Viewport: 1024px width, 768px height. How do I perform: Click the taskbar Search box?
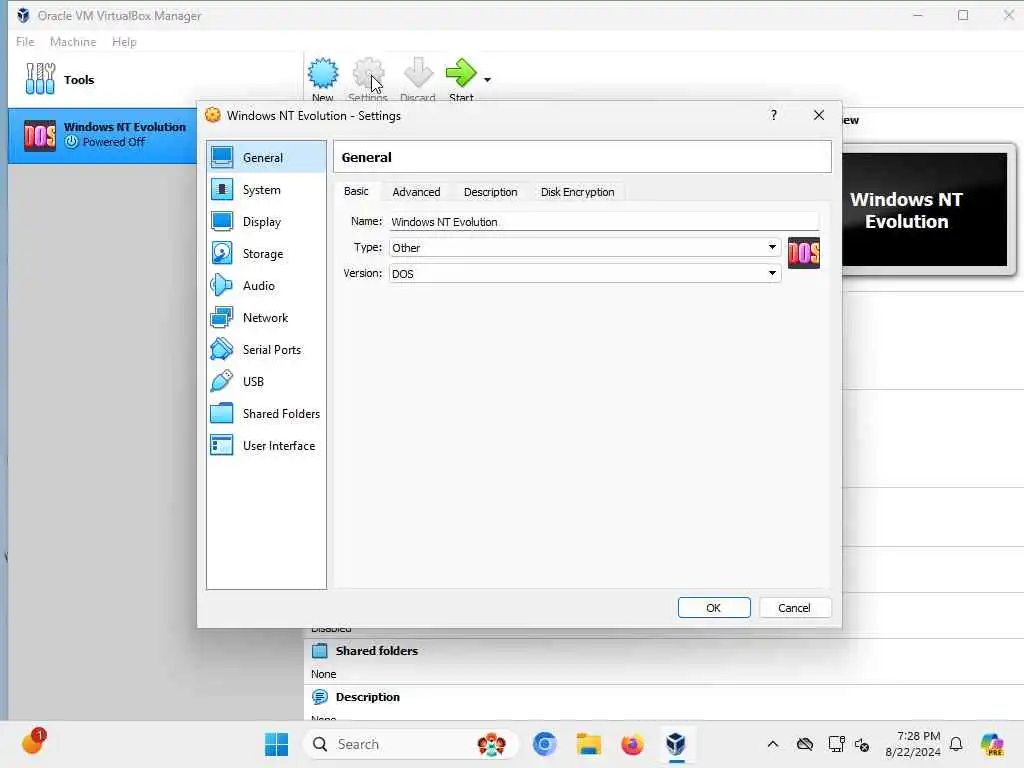(x=410, y=744)
